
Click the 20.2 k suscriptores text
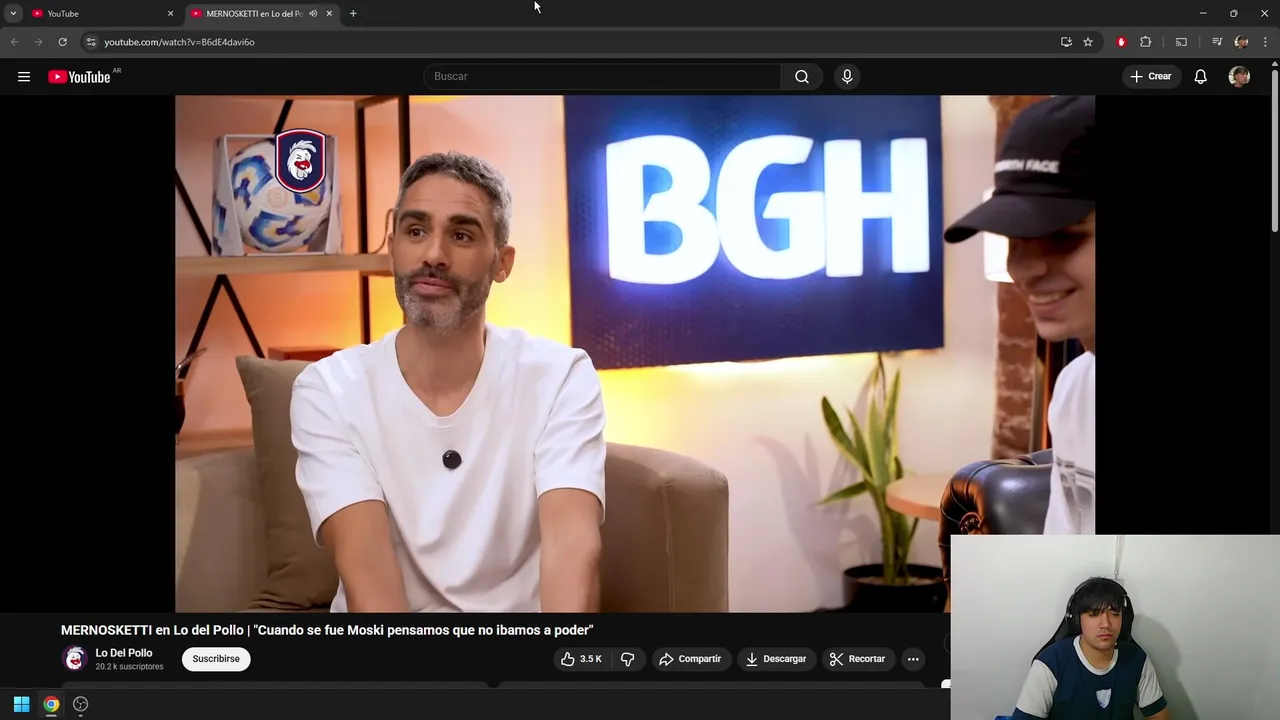click(x=129, y=667)
